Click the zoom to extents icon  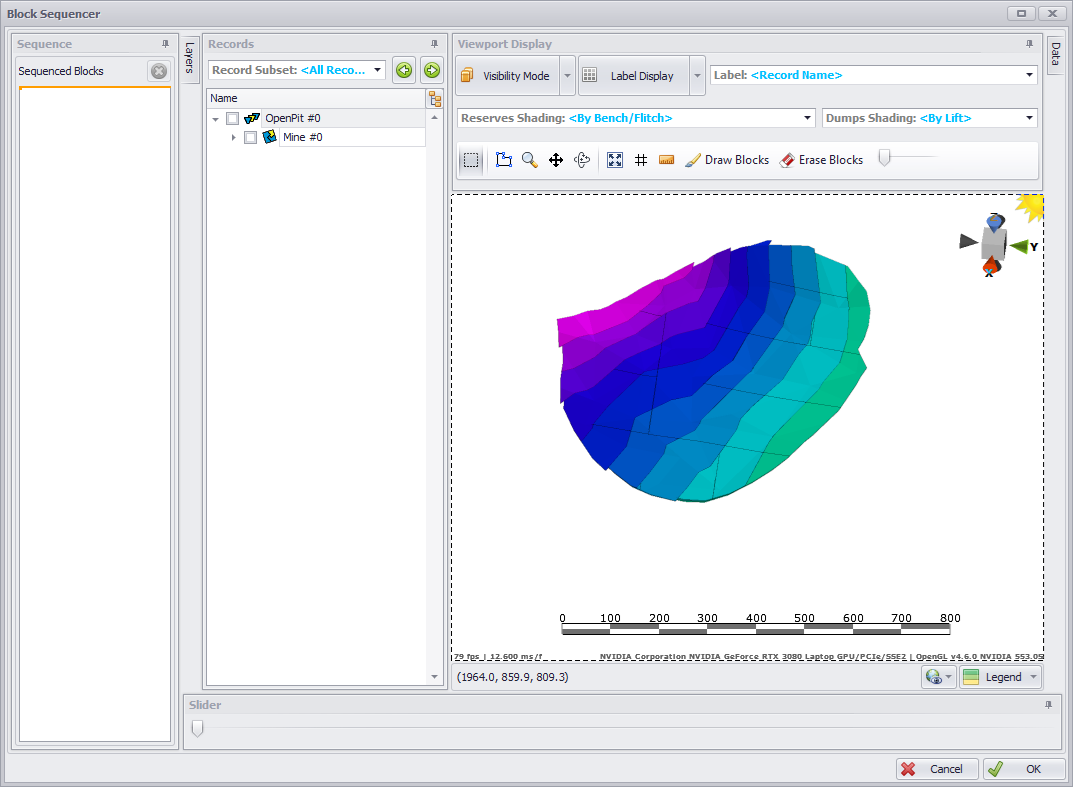(x=615, y=160)
